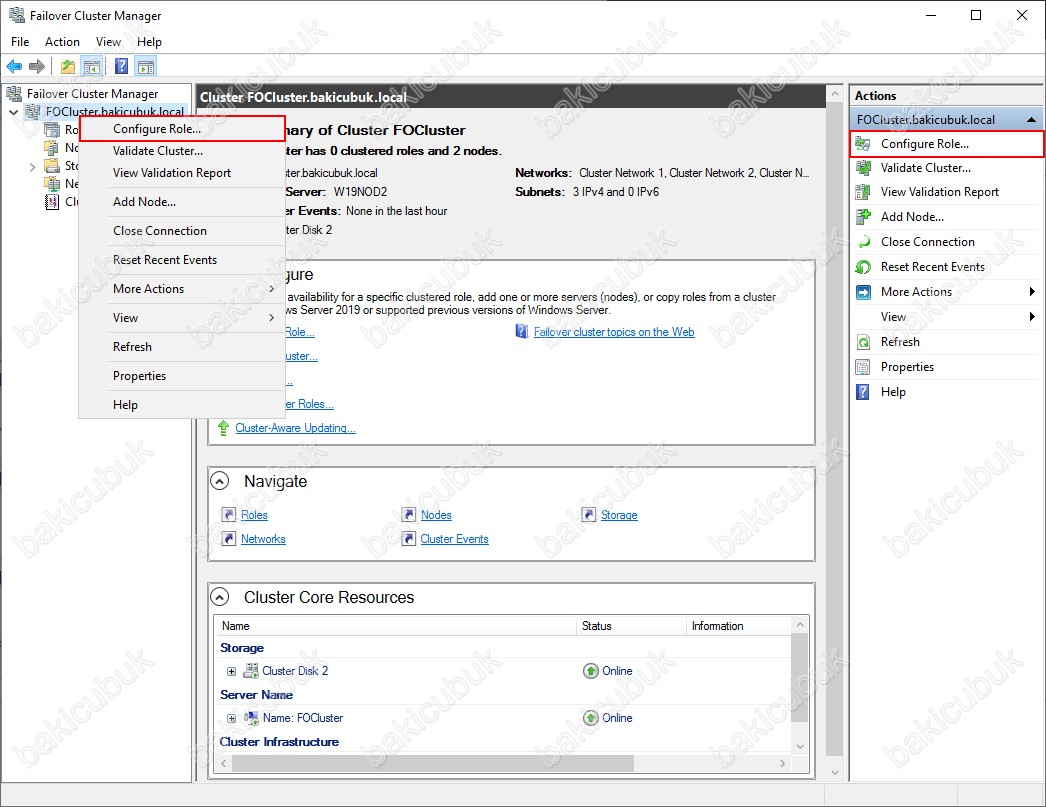This screenshot has width=1046, height=807.
Task: Click the Up one level folder icon
Action: (67, 67)
